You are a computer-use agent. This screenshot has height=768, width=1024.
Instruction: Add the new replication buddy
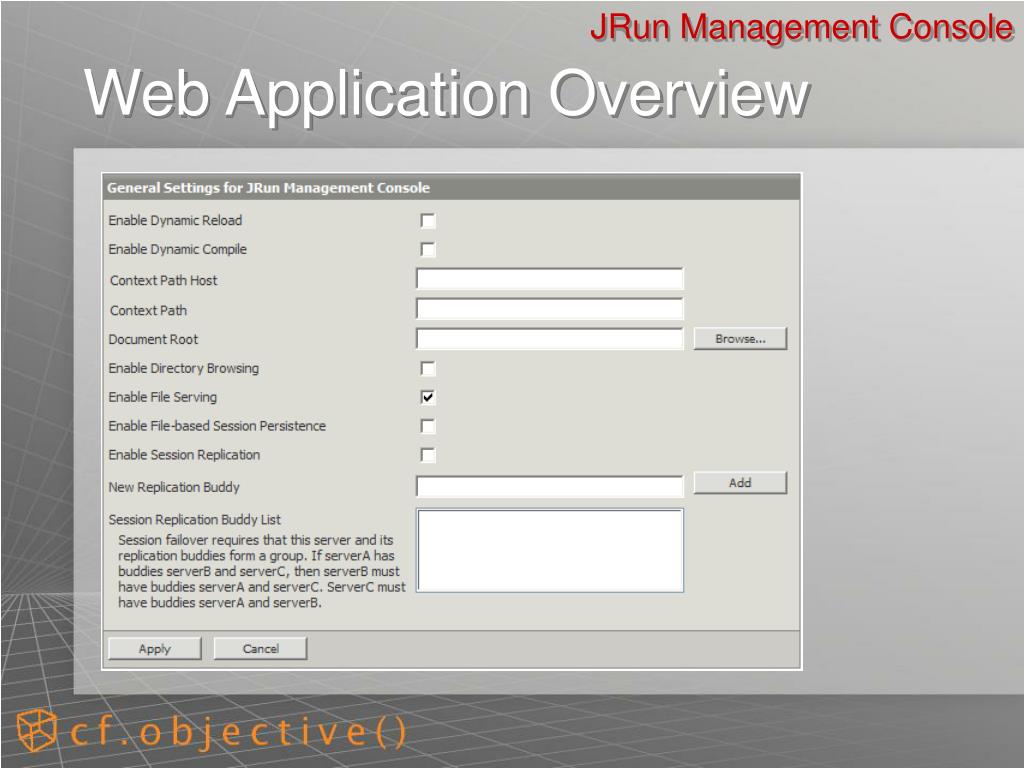[740, 483]
